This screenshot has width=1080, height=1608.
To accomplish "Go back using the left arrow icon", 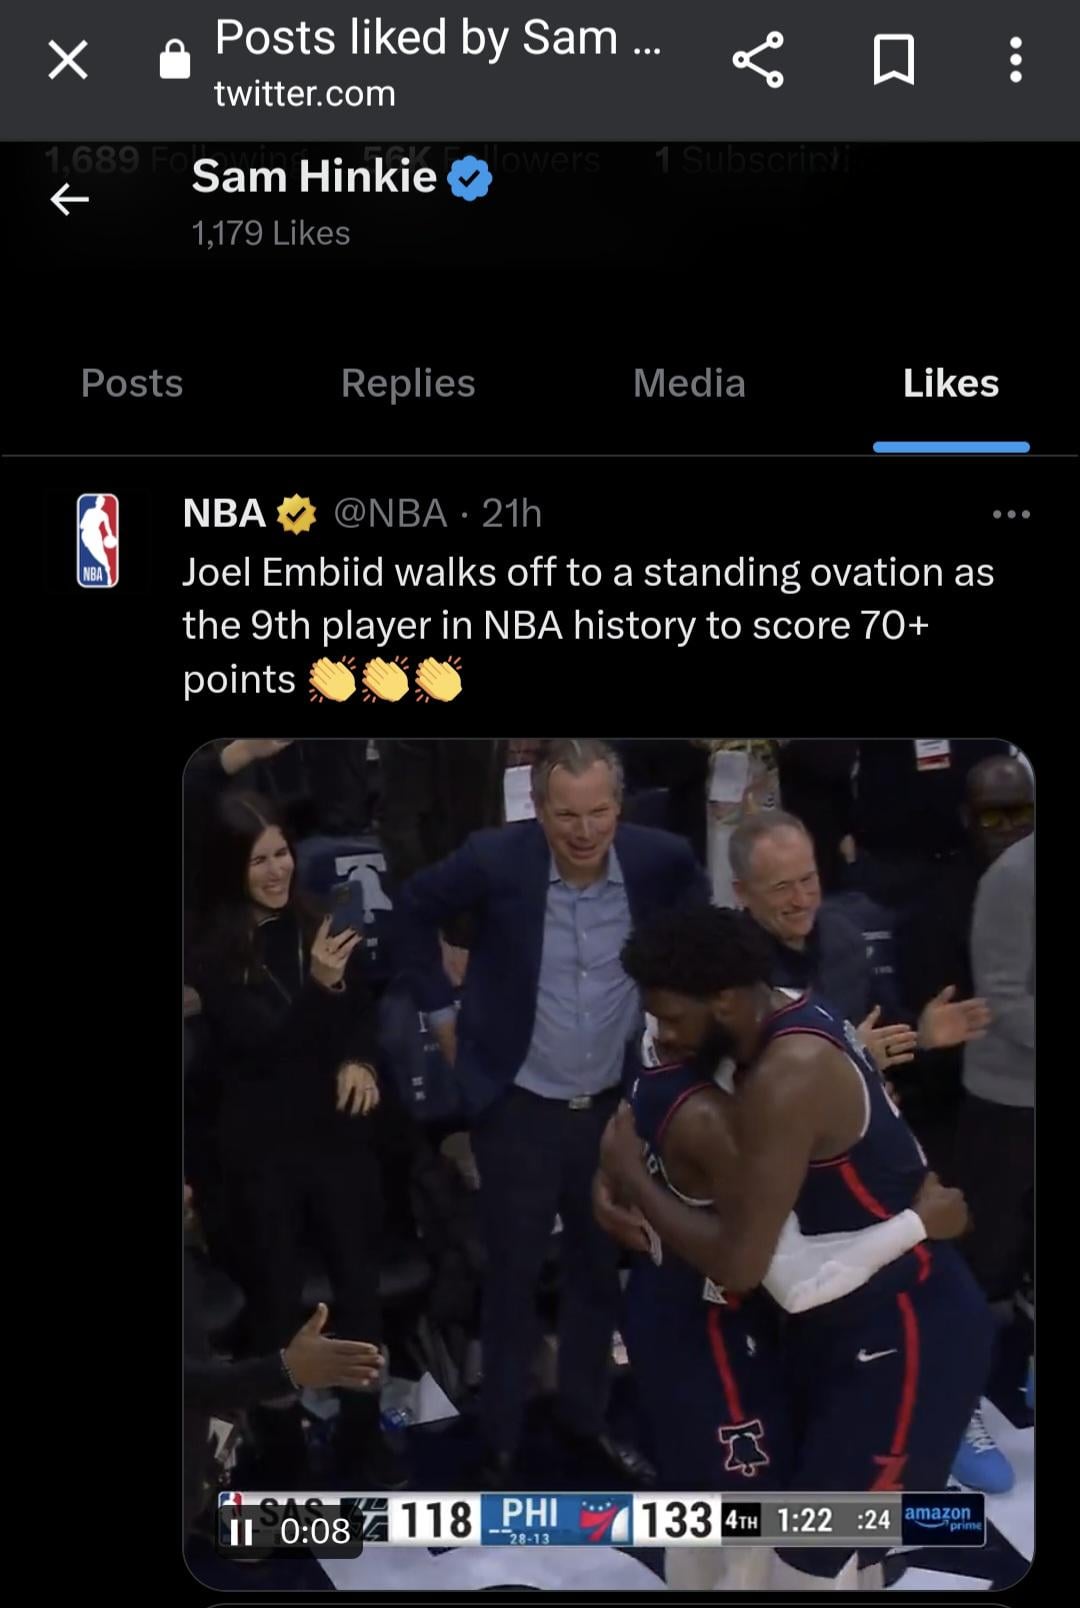I will 70,199.
